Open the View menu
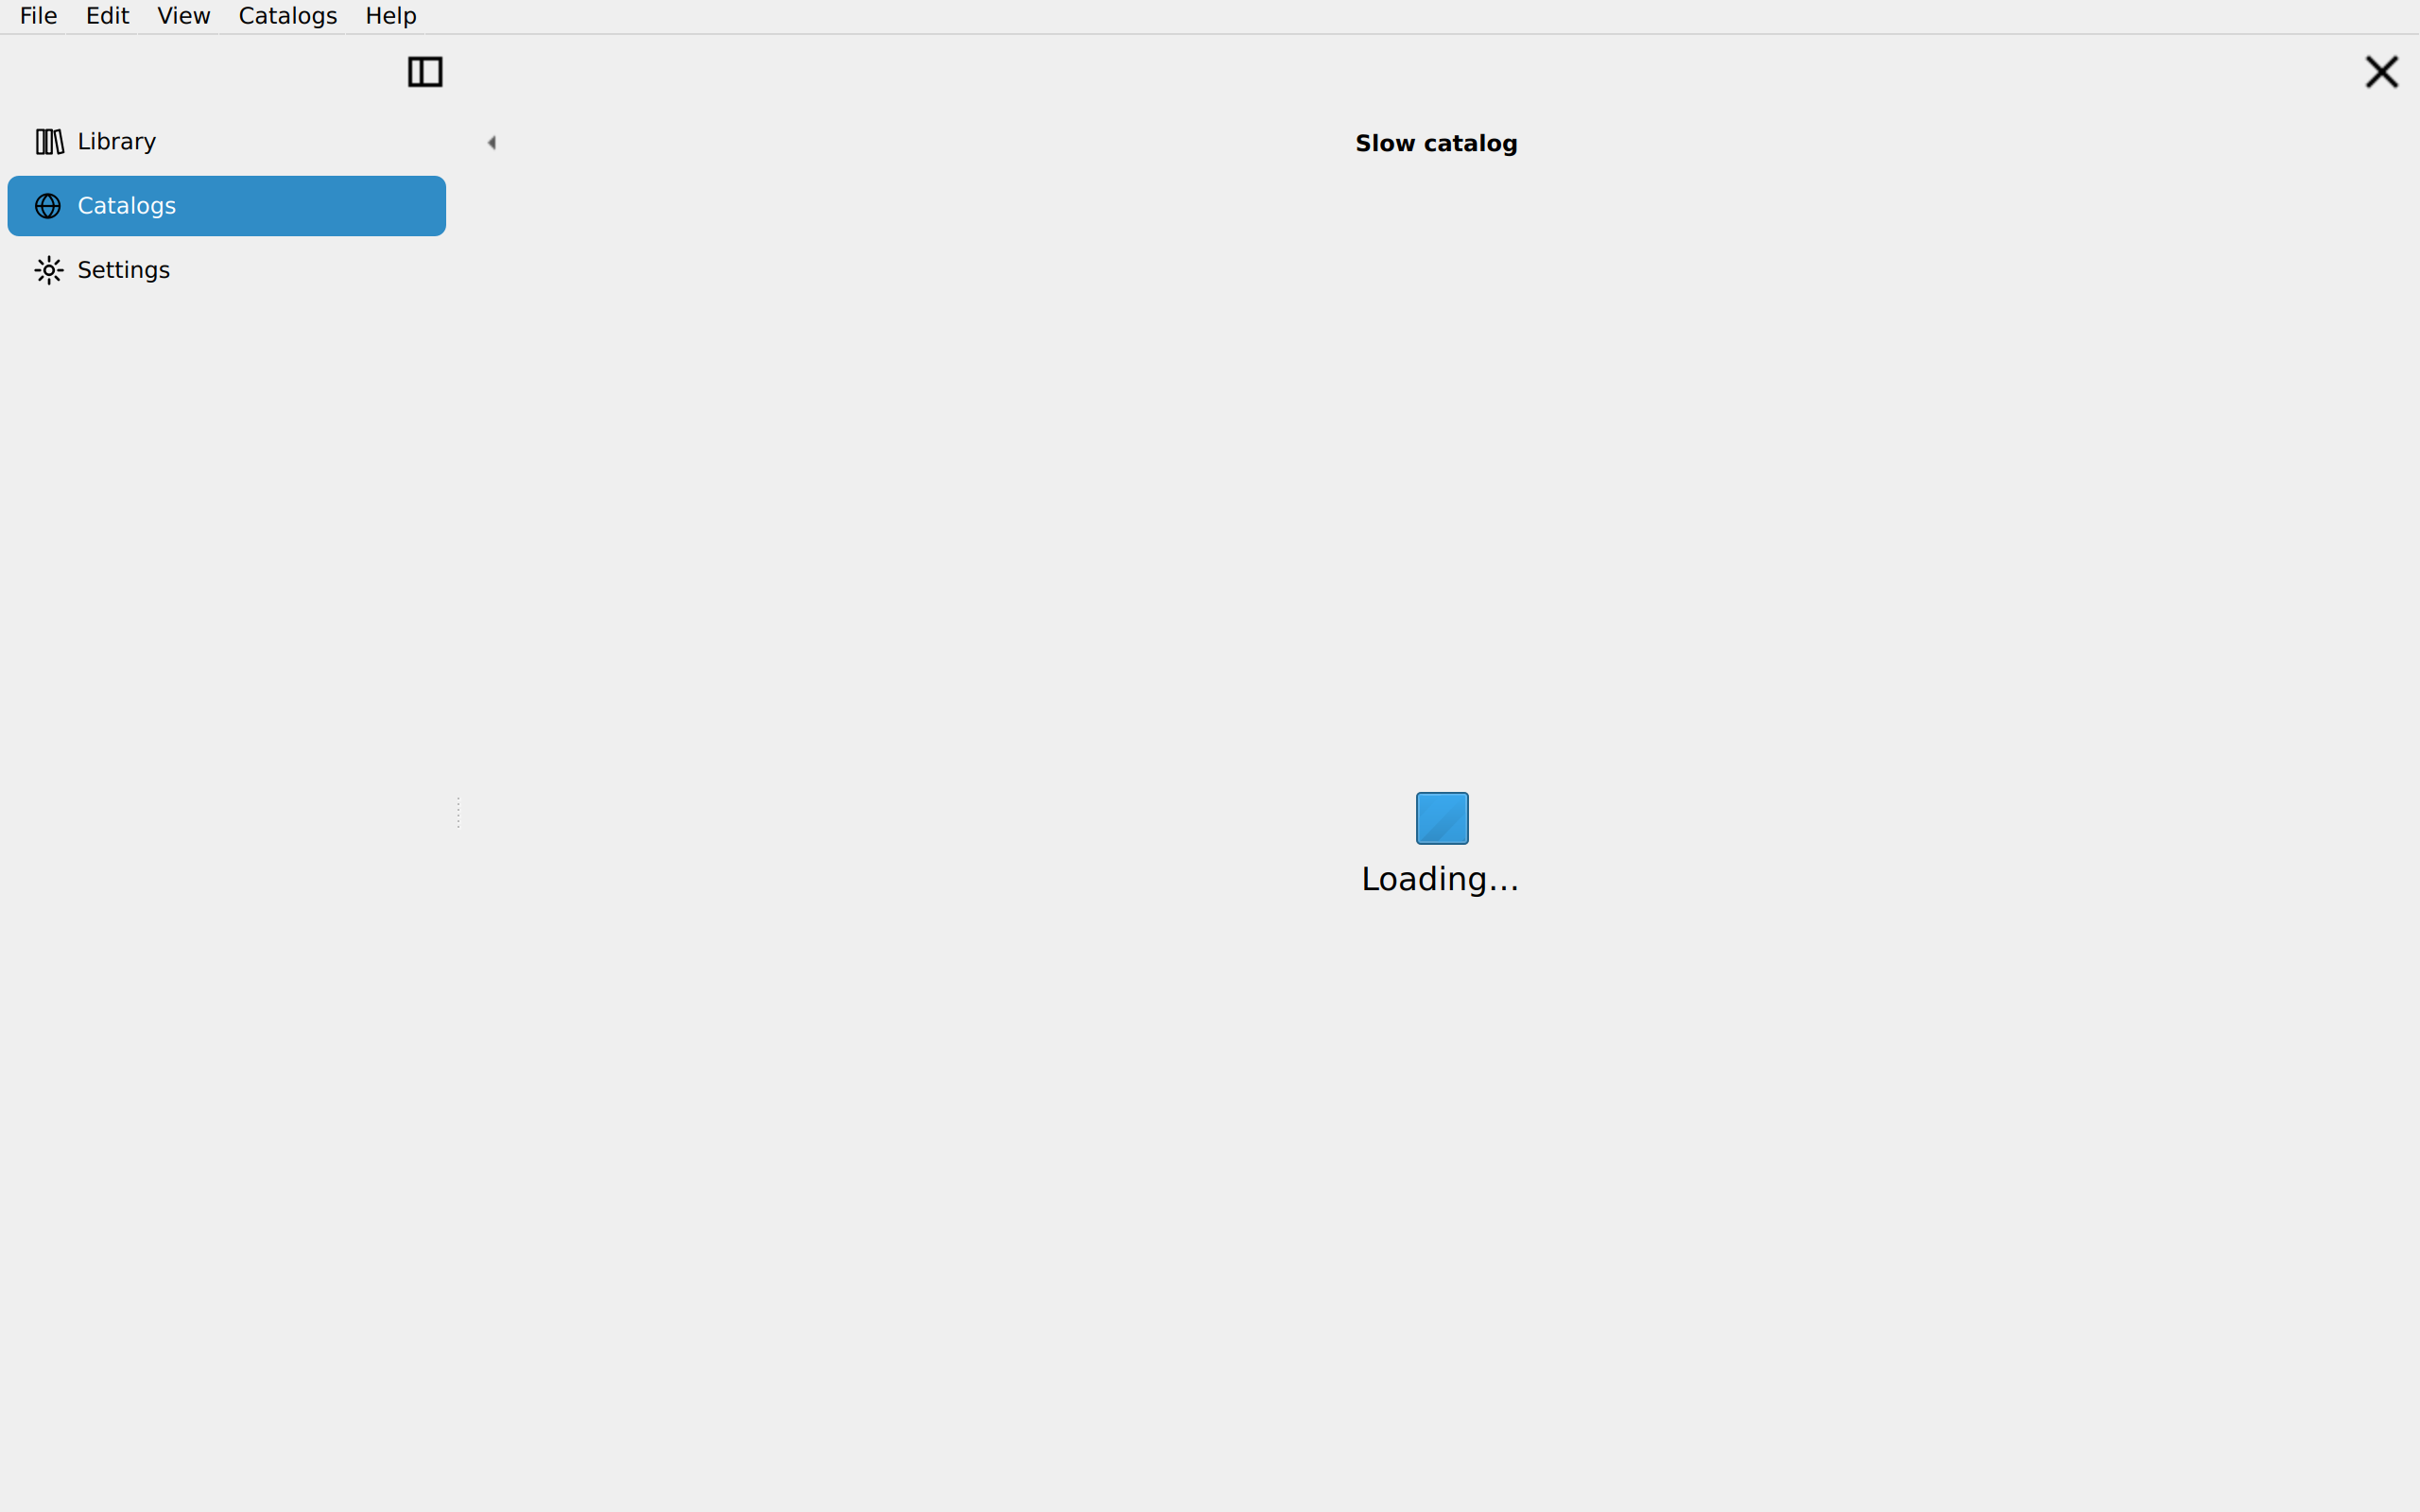Image resolution: width=2420 pixels, height=1512 pixels. pyautogui.click(x=184, y=16)
